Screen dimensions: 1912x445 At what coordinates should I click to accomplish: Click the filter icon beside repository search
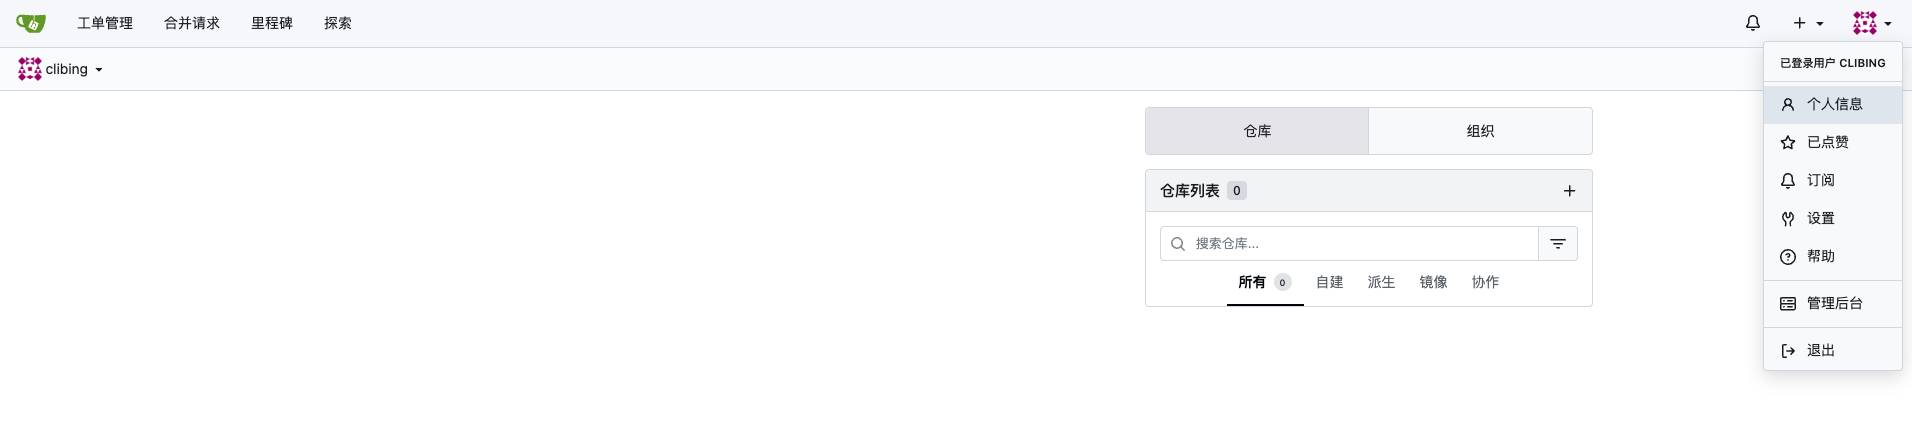pos(1557,244)
